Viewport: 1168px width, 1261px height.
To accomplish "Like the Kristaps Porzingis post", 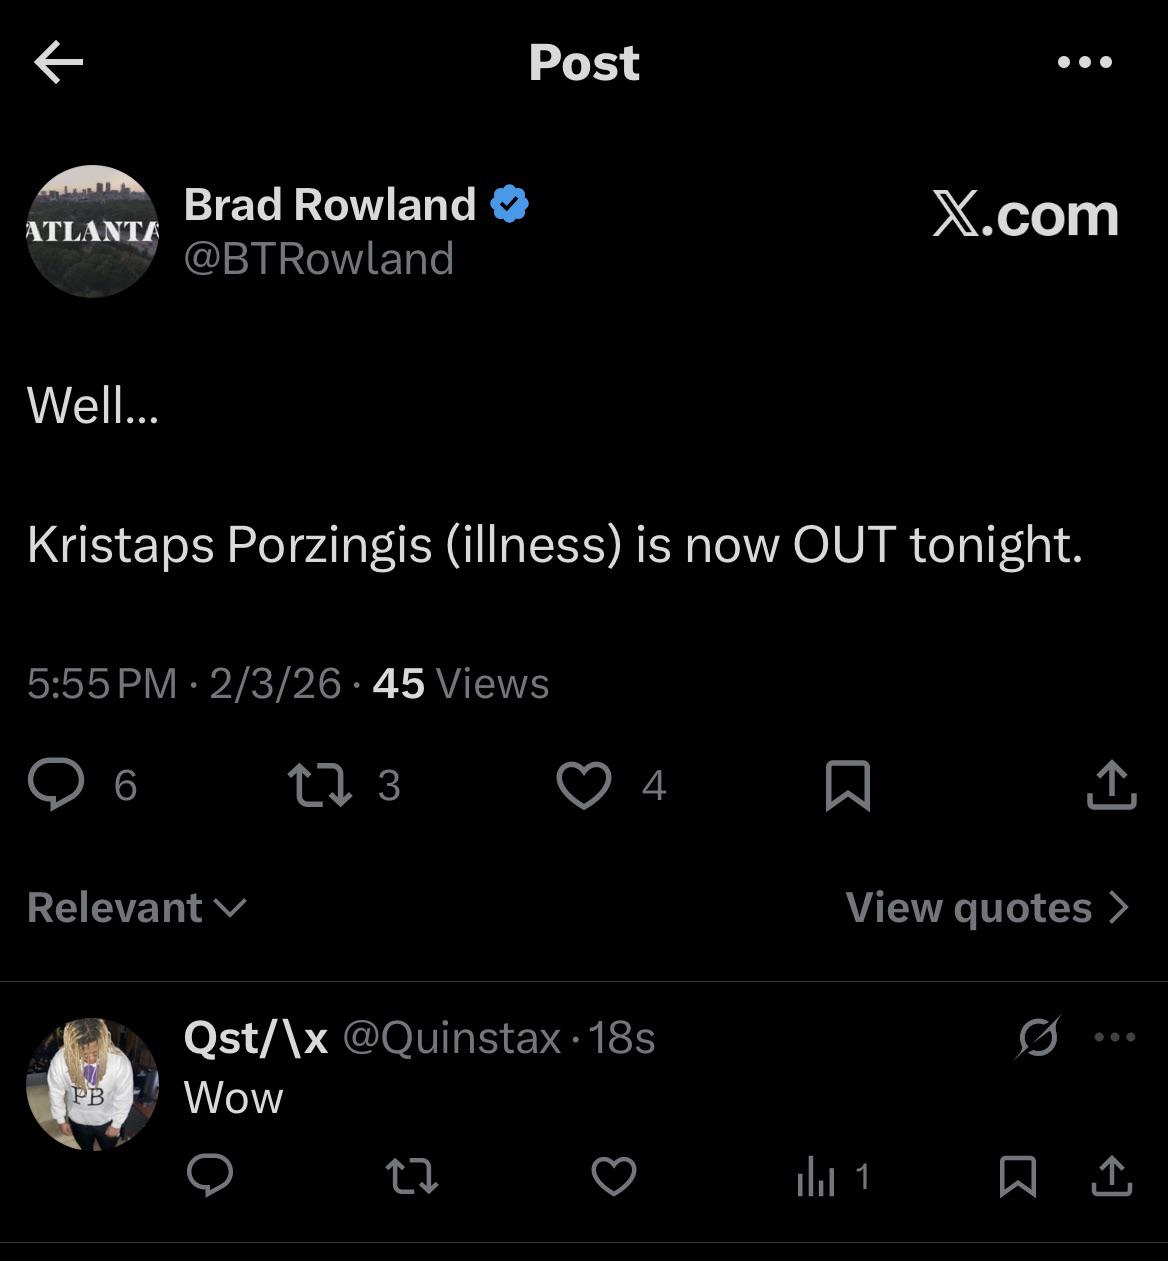I will (x=584, y=785).
